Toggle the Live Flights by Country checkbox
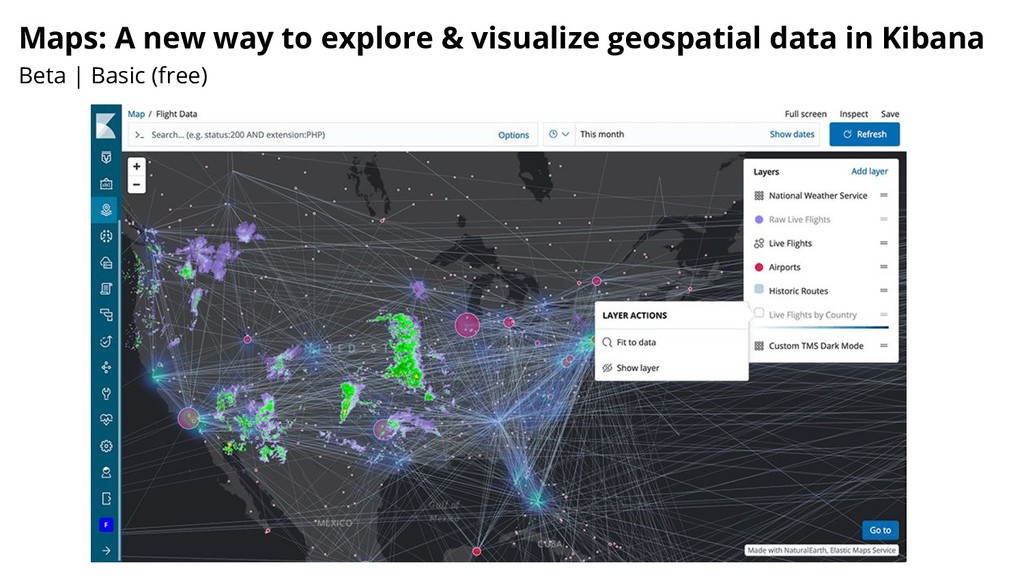Image resolution: width=1024 pixels, height=576 pixels. [759, 313]
